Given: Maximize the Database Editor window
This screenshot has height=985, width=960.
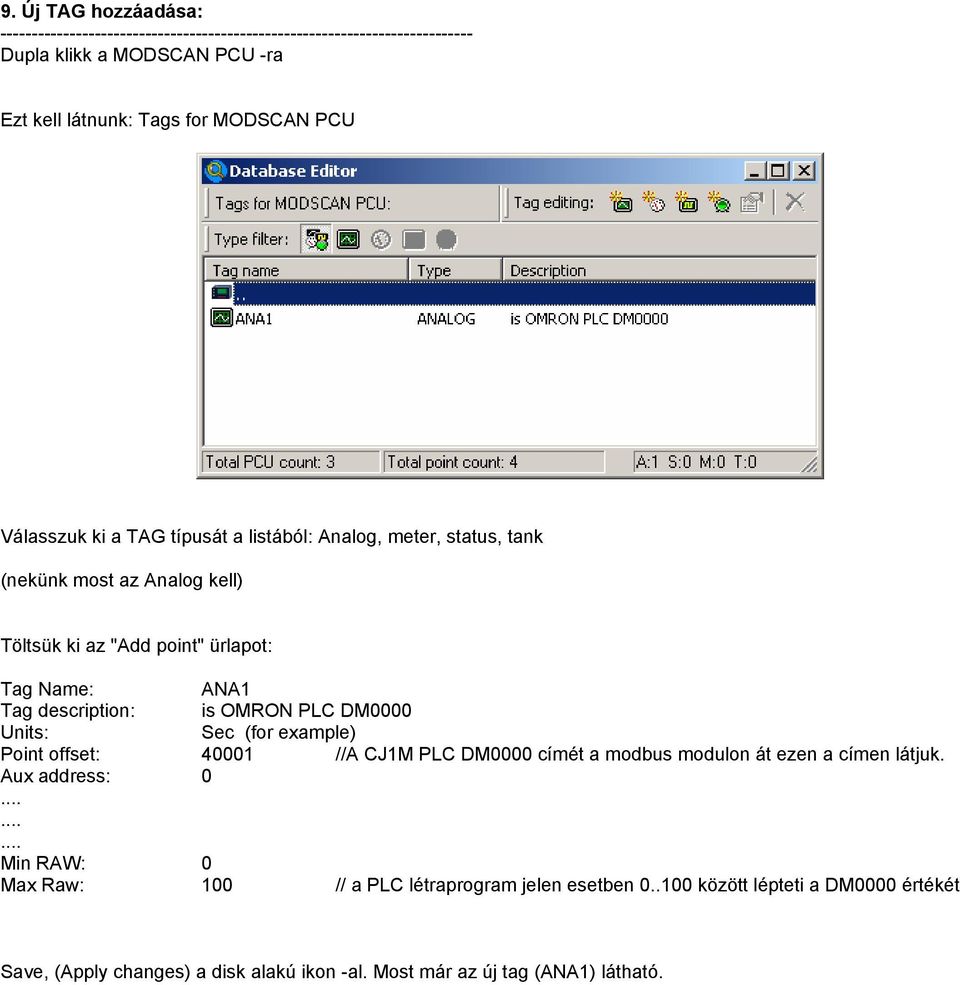Looking at the screenshot, I should click(x=778, y=171).
